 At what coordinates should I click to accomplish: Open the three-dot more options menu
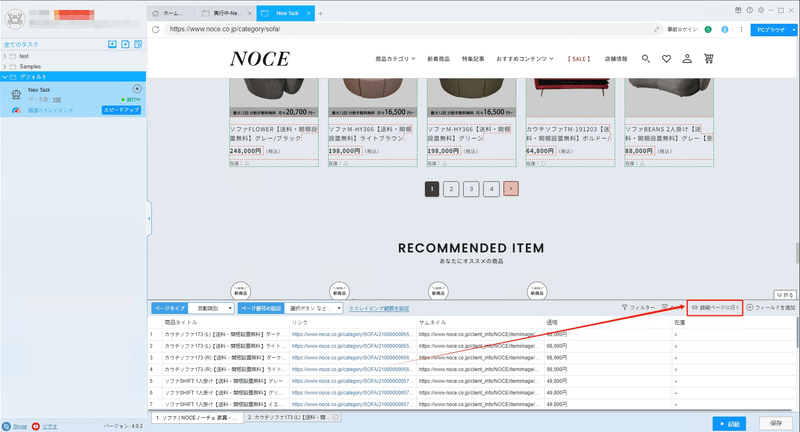click(x=741, y=30)
